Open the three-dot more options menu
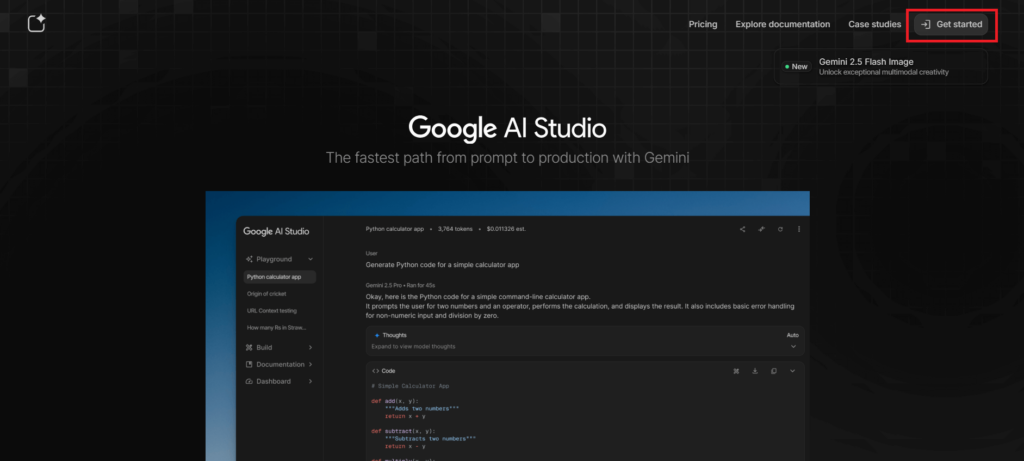Screen dimensions: 1024x461 pos(799,229)
